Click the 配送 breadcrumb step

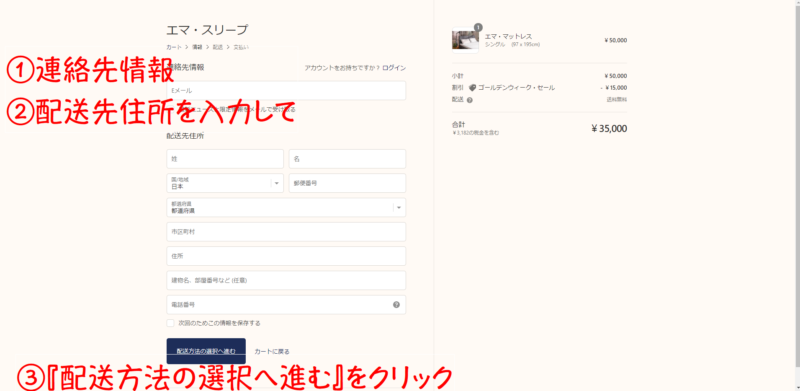218,47
